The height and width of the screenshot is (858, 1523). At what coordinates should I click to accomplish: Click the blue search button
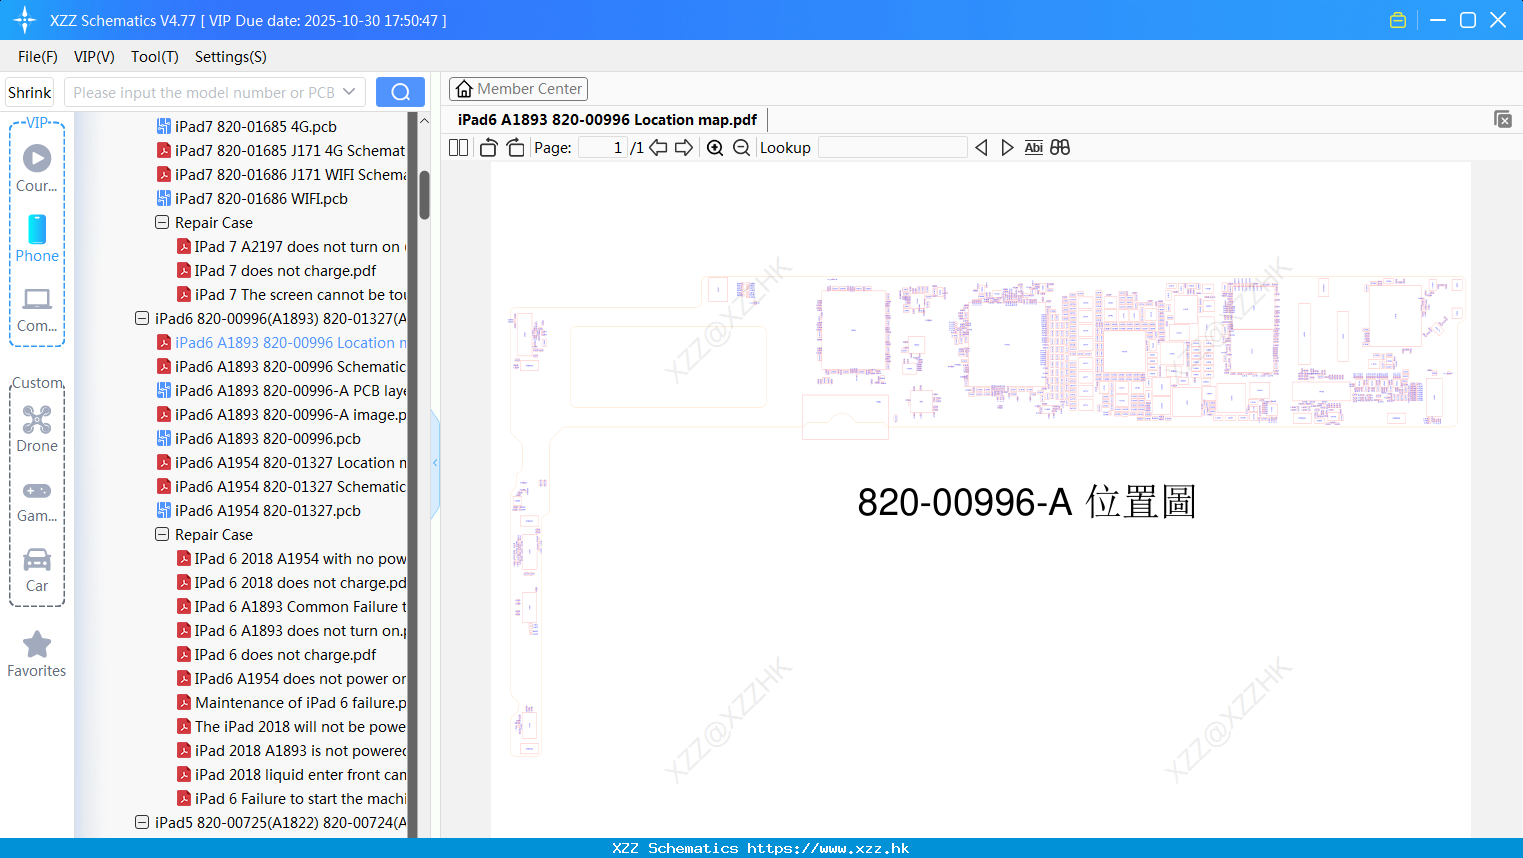pyautogui.click(x=400, y=92)
